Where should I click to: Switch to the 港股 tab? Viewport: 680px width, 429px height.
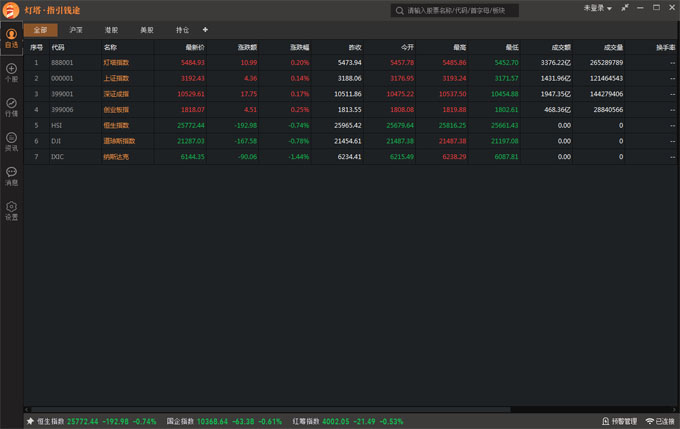[x=111, y=30]
